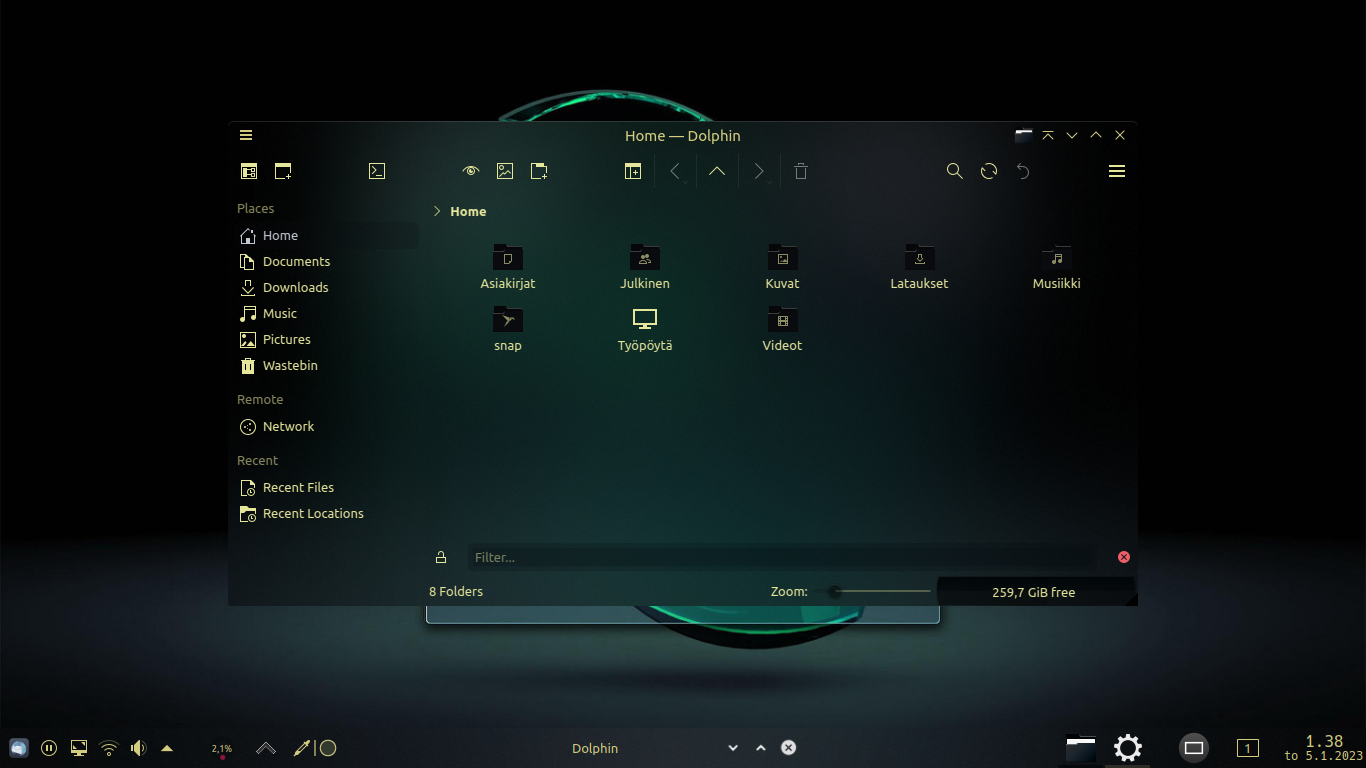The width and height of the screenshot is (1366, 768).
Task: Click Home in the breadcrumb bar
Action: (x=468, y=211)
